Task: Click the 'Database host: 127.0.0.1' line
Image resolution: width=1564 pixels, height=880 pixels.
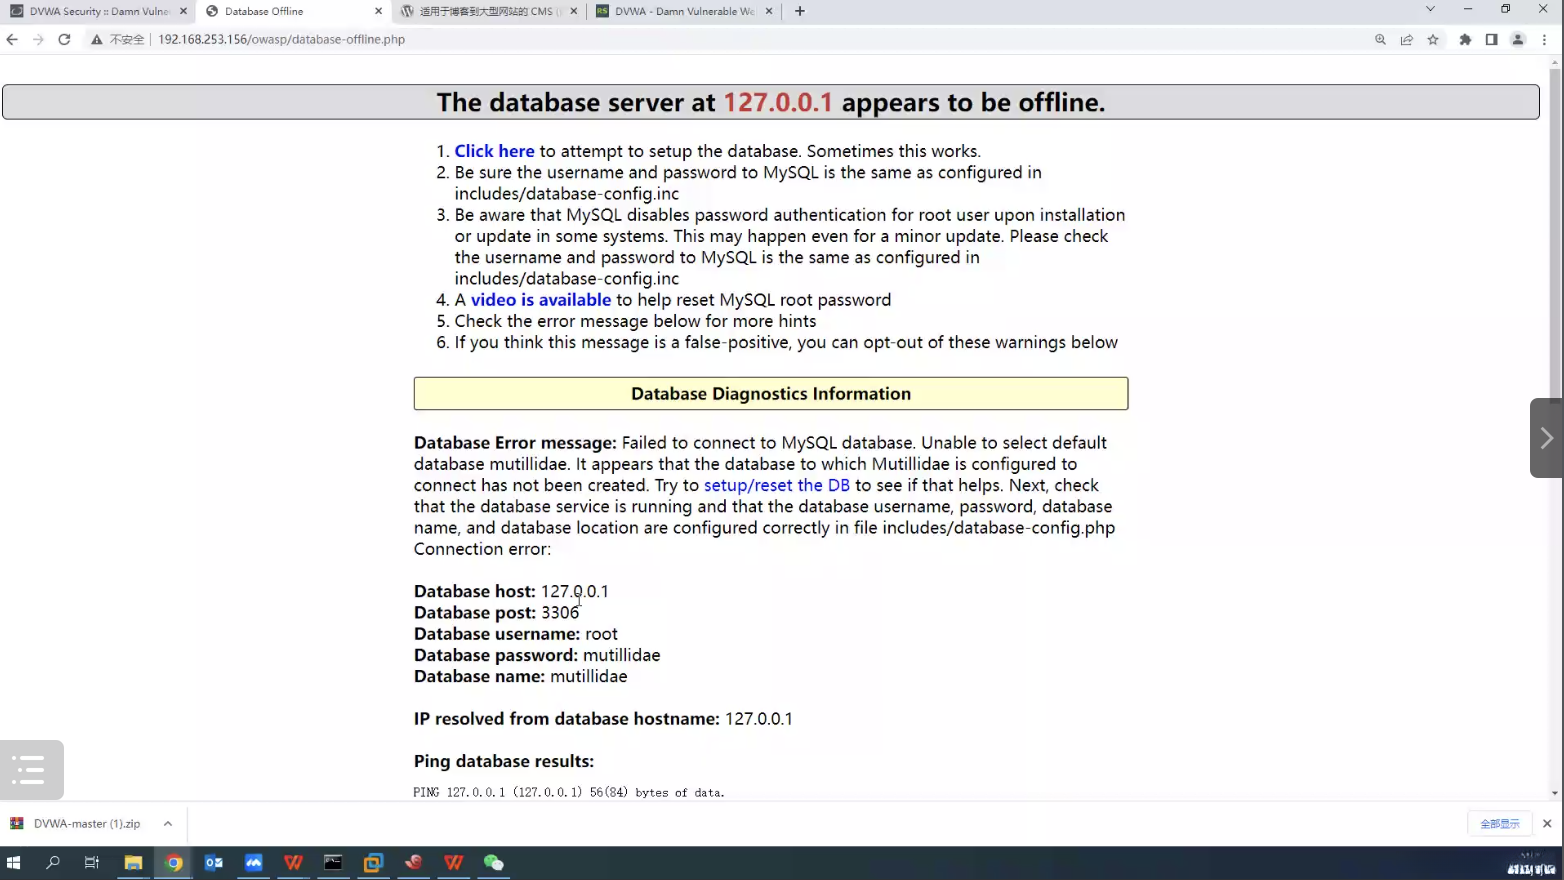Action: [x=511, y=592]
